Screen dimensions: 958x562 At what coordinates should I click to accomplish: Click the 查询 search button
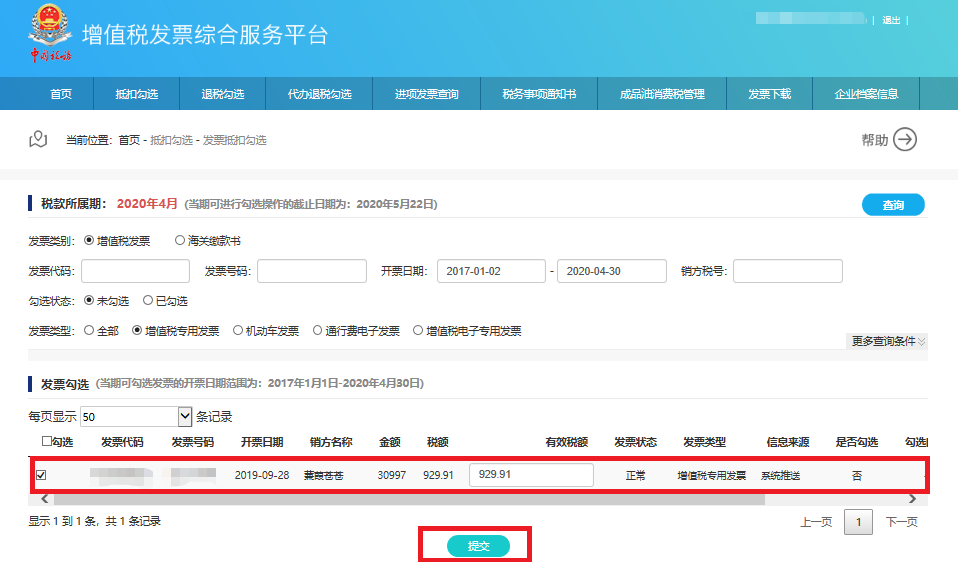pyautogui.click(x=892, y=205)
